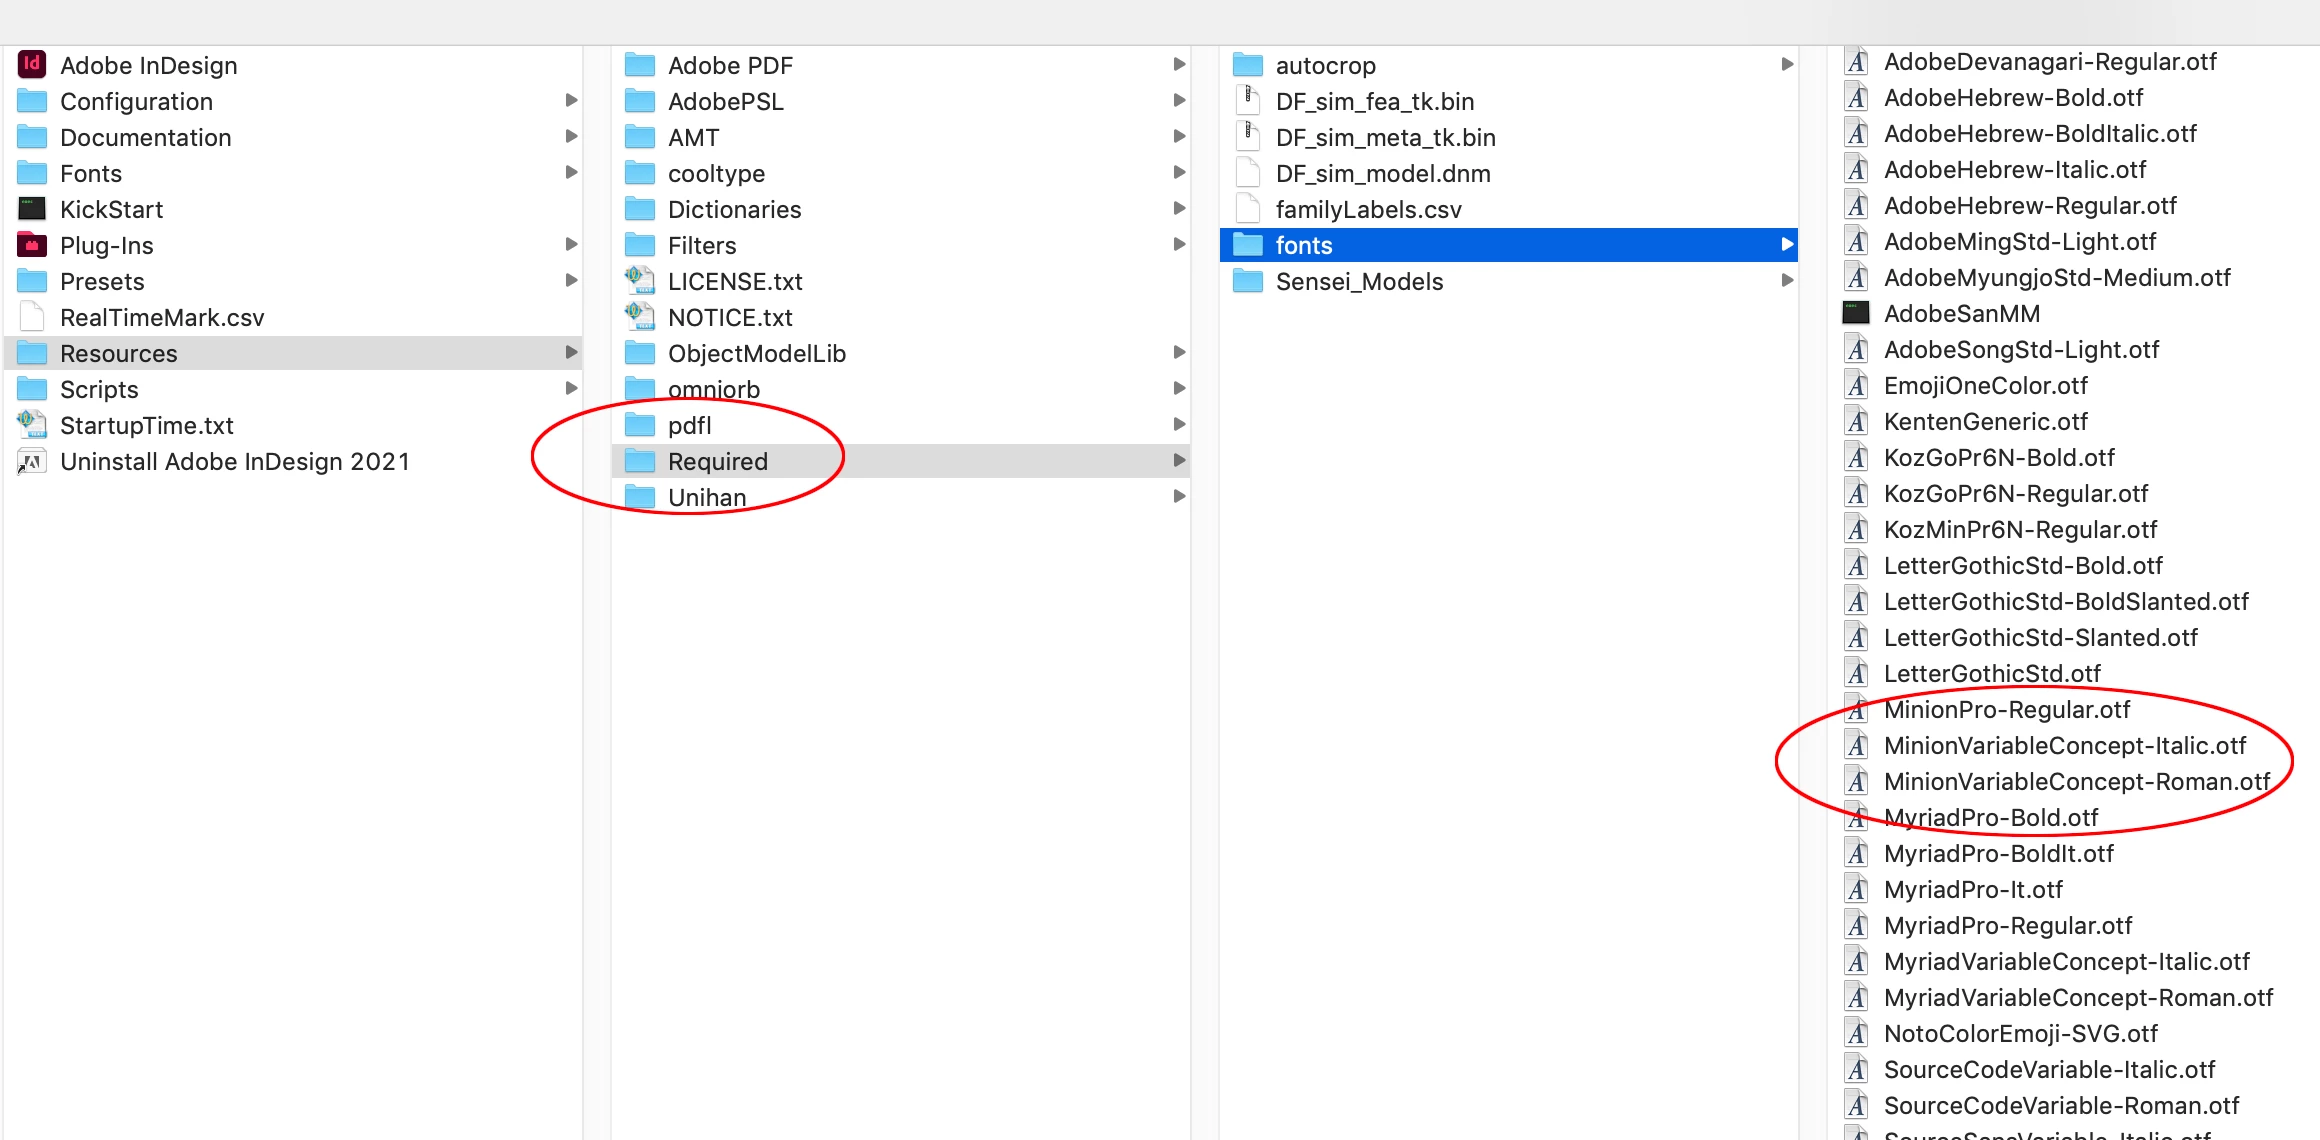Click the Adobe InDesign app icon
Screen dimensions: 2320x1140
(x=32, y=65)
